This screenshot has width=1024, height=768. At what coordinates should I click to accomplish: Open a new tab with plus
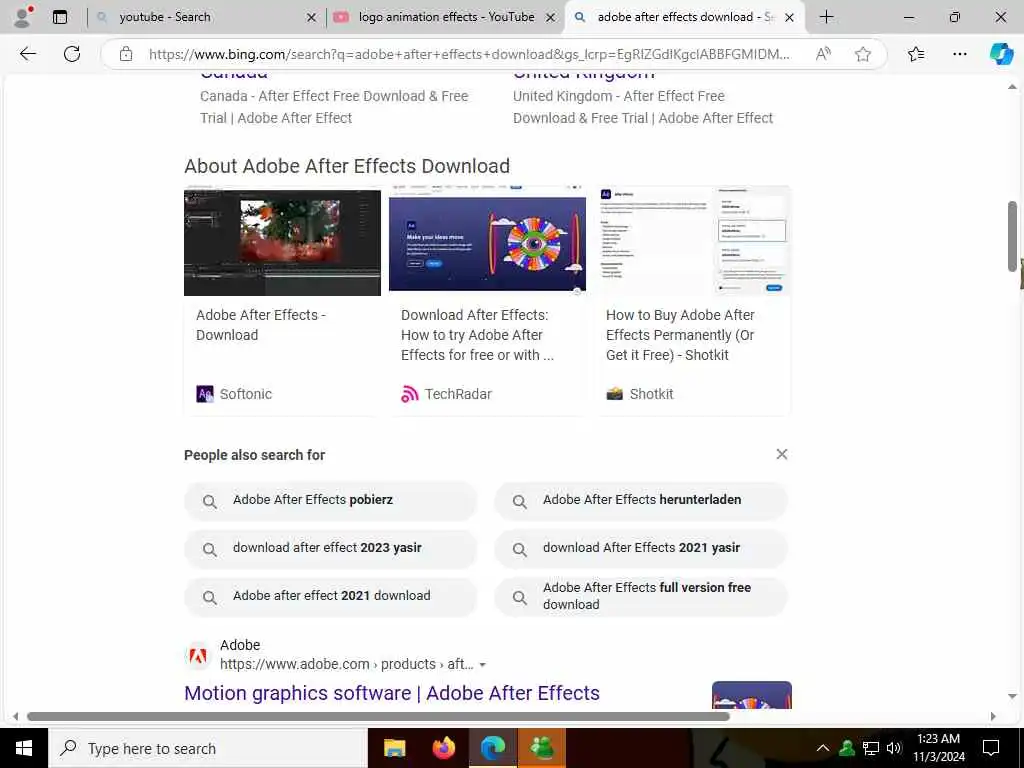(x=826, y=17)
